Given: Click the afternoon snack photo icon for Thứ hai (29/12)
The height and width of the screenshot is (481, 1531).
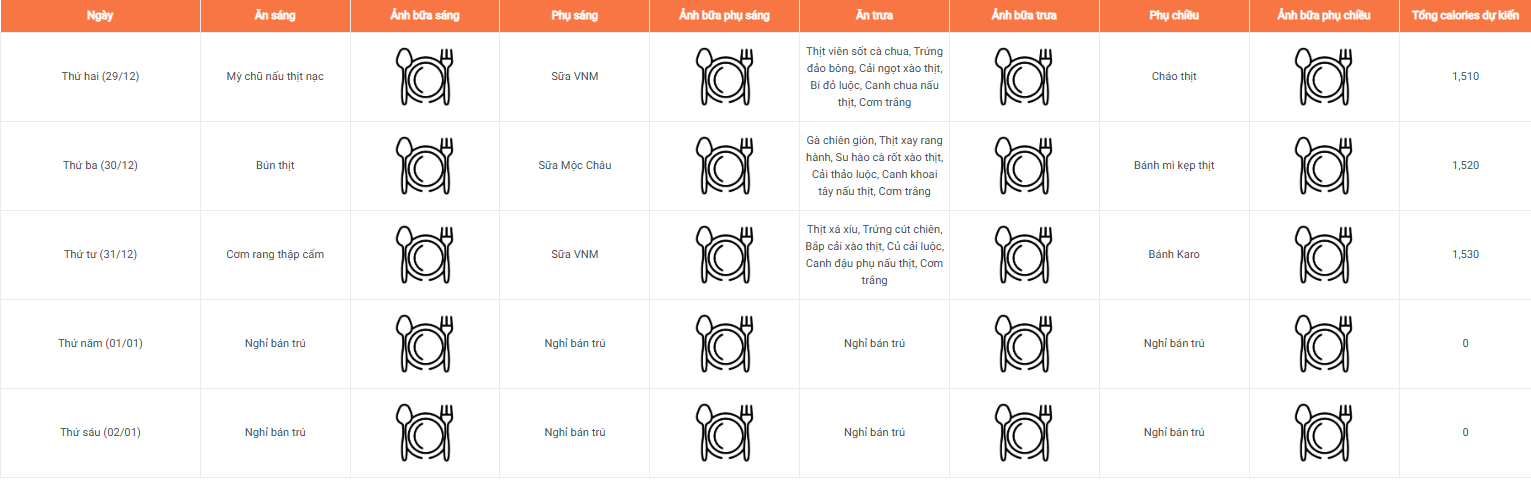Looking at the screenshot, I should 1324,76.
